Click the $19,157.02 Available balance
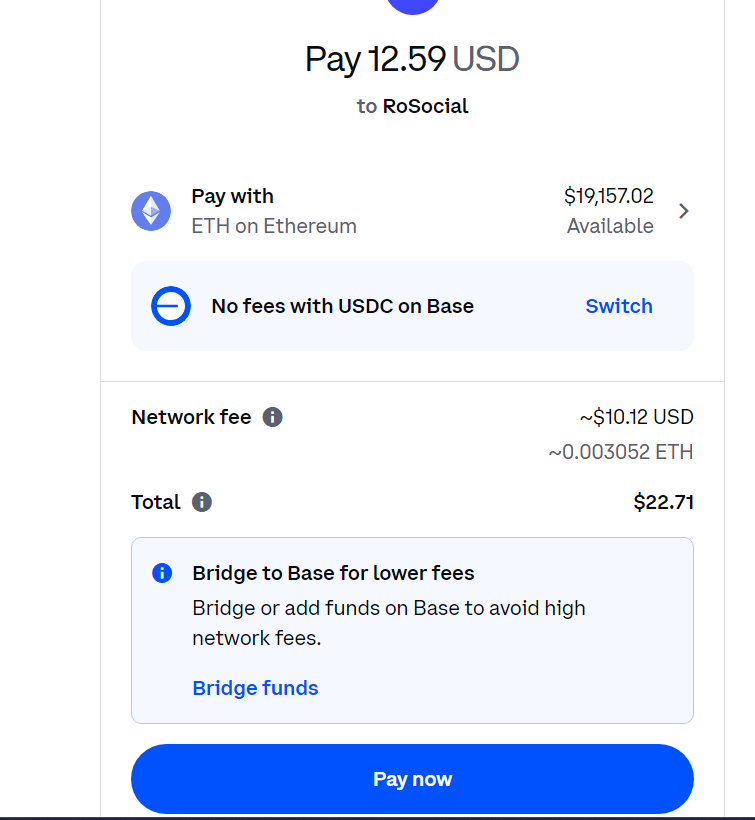755x820 pixels. tap(609, 211)
